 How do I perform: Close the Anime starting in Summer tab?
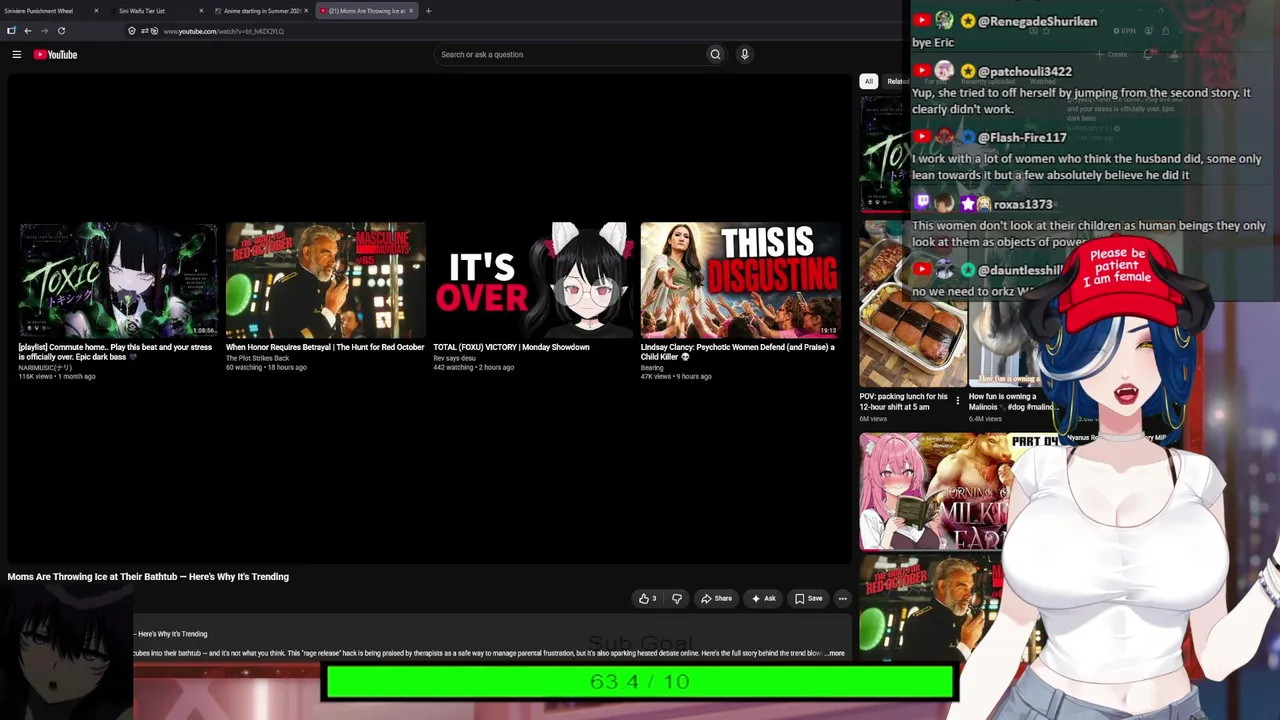pos(306,11)
